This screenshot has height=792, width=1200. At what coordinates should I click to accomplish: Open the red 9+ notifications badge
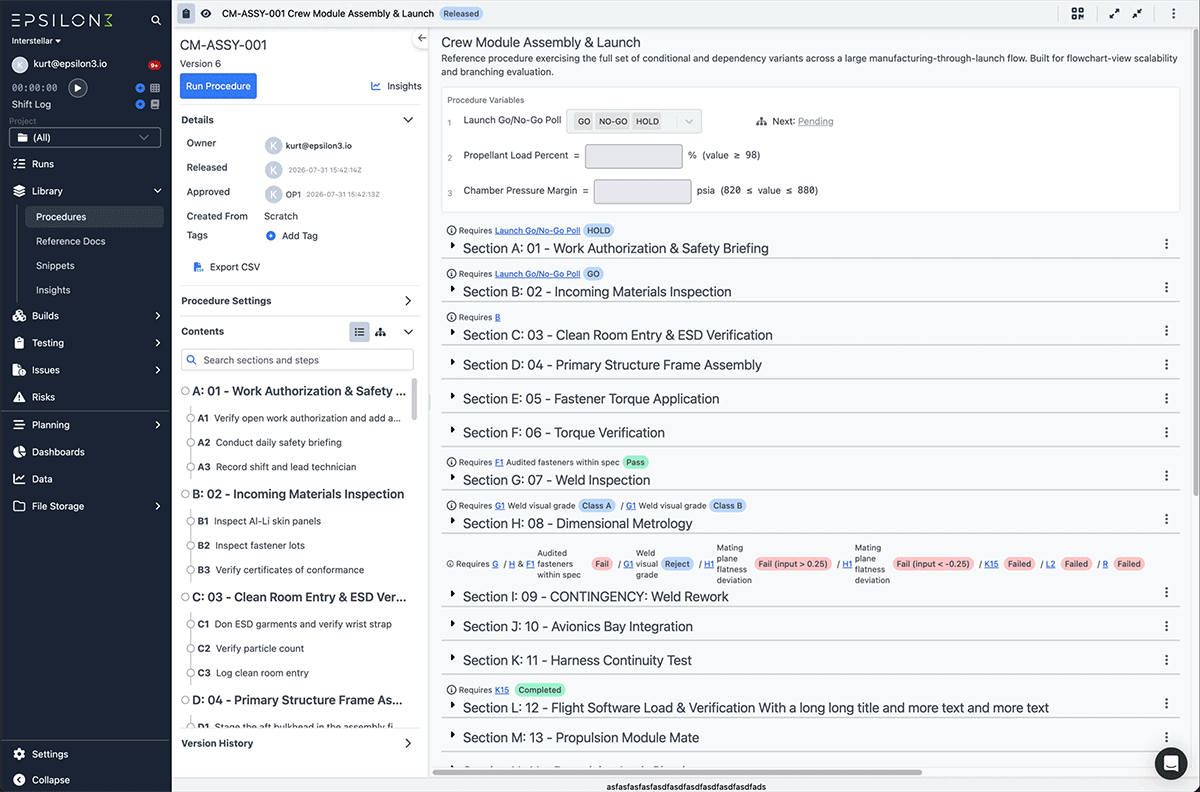point(155,65)
